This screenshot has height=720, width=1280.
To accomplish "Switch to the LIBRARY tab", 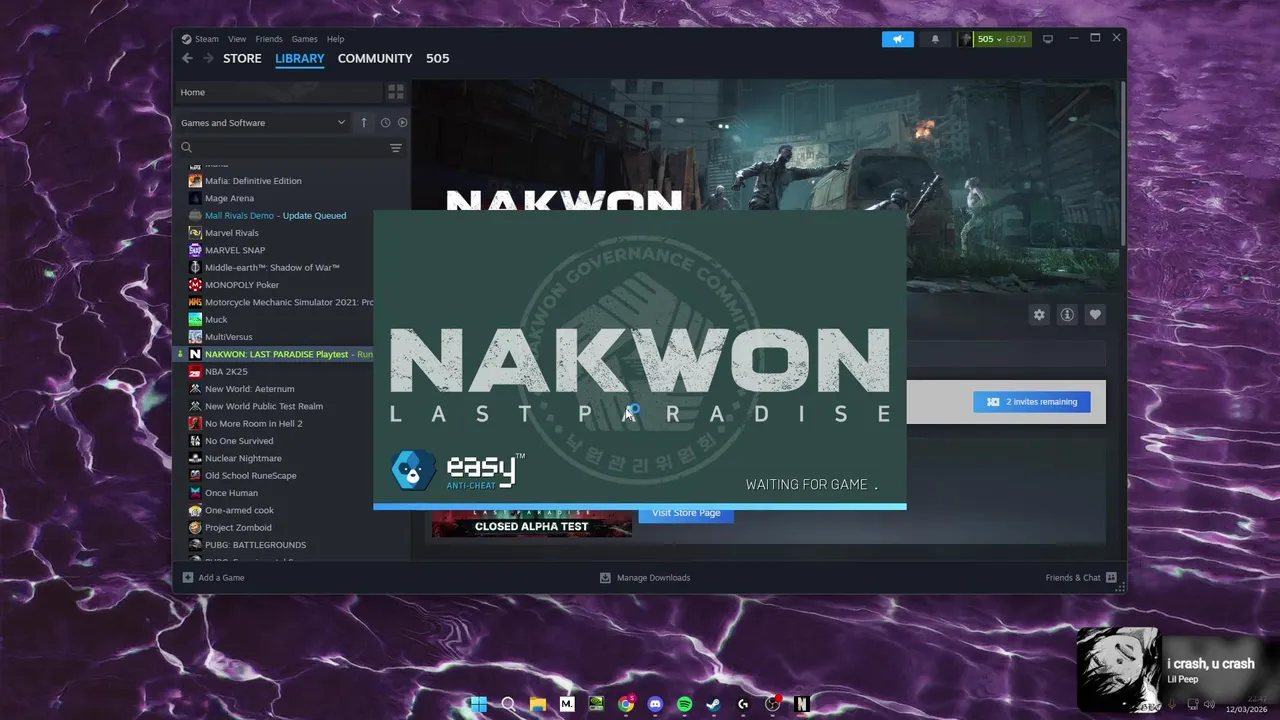I will [300, 58].
